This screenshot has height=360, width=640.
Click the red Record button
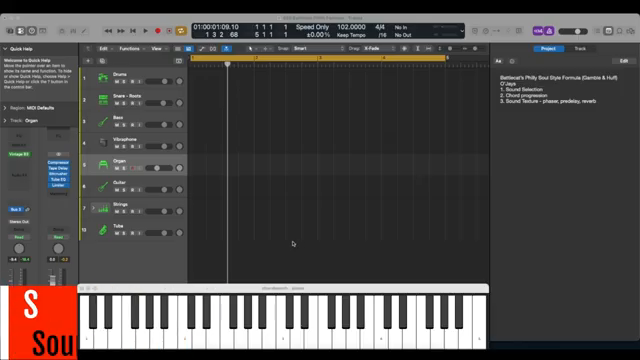point(158,31)
